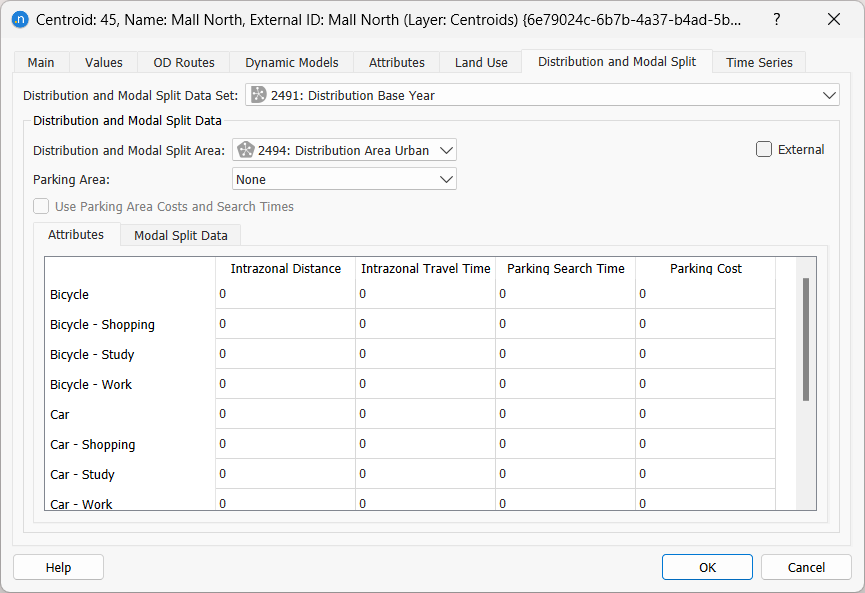This screenshot has height=593, width=865.
Task: Expand the Distribution and Modal Split Data Set dropdown
Action: [830, 95]
